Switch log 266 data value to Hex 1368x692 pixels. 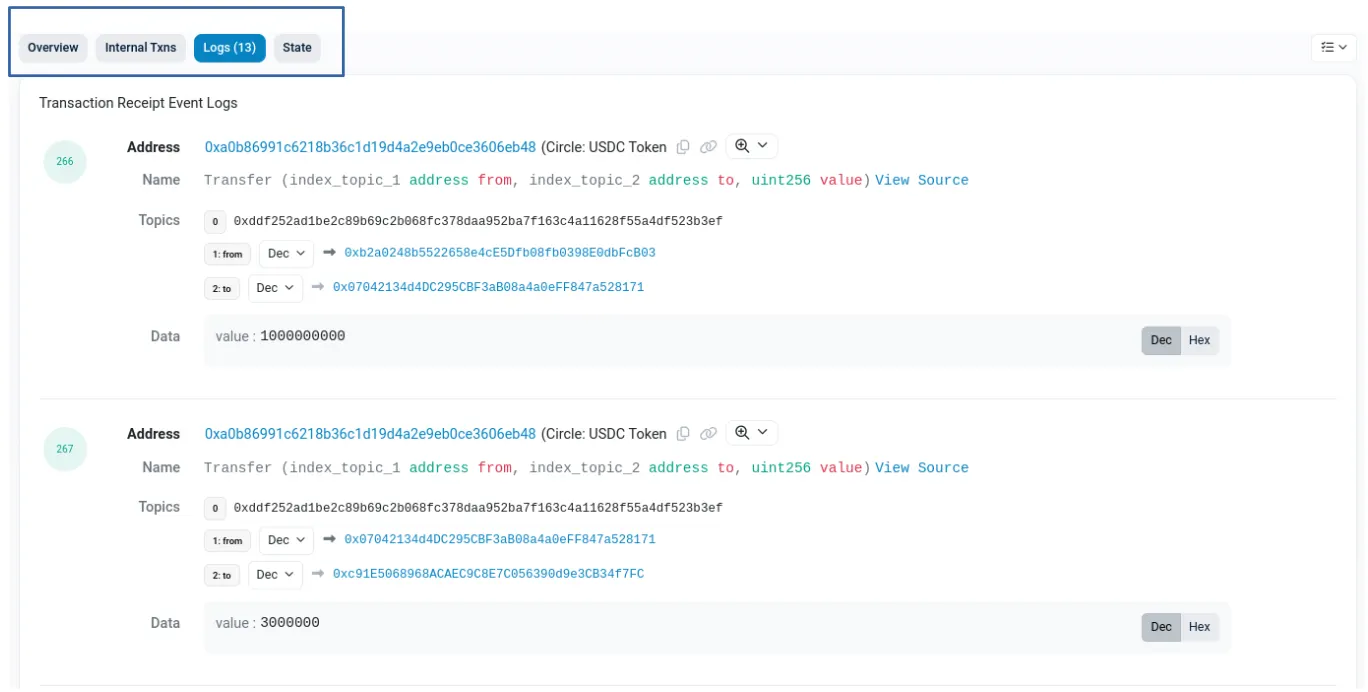[x=1198, y=339]
